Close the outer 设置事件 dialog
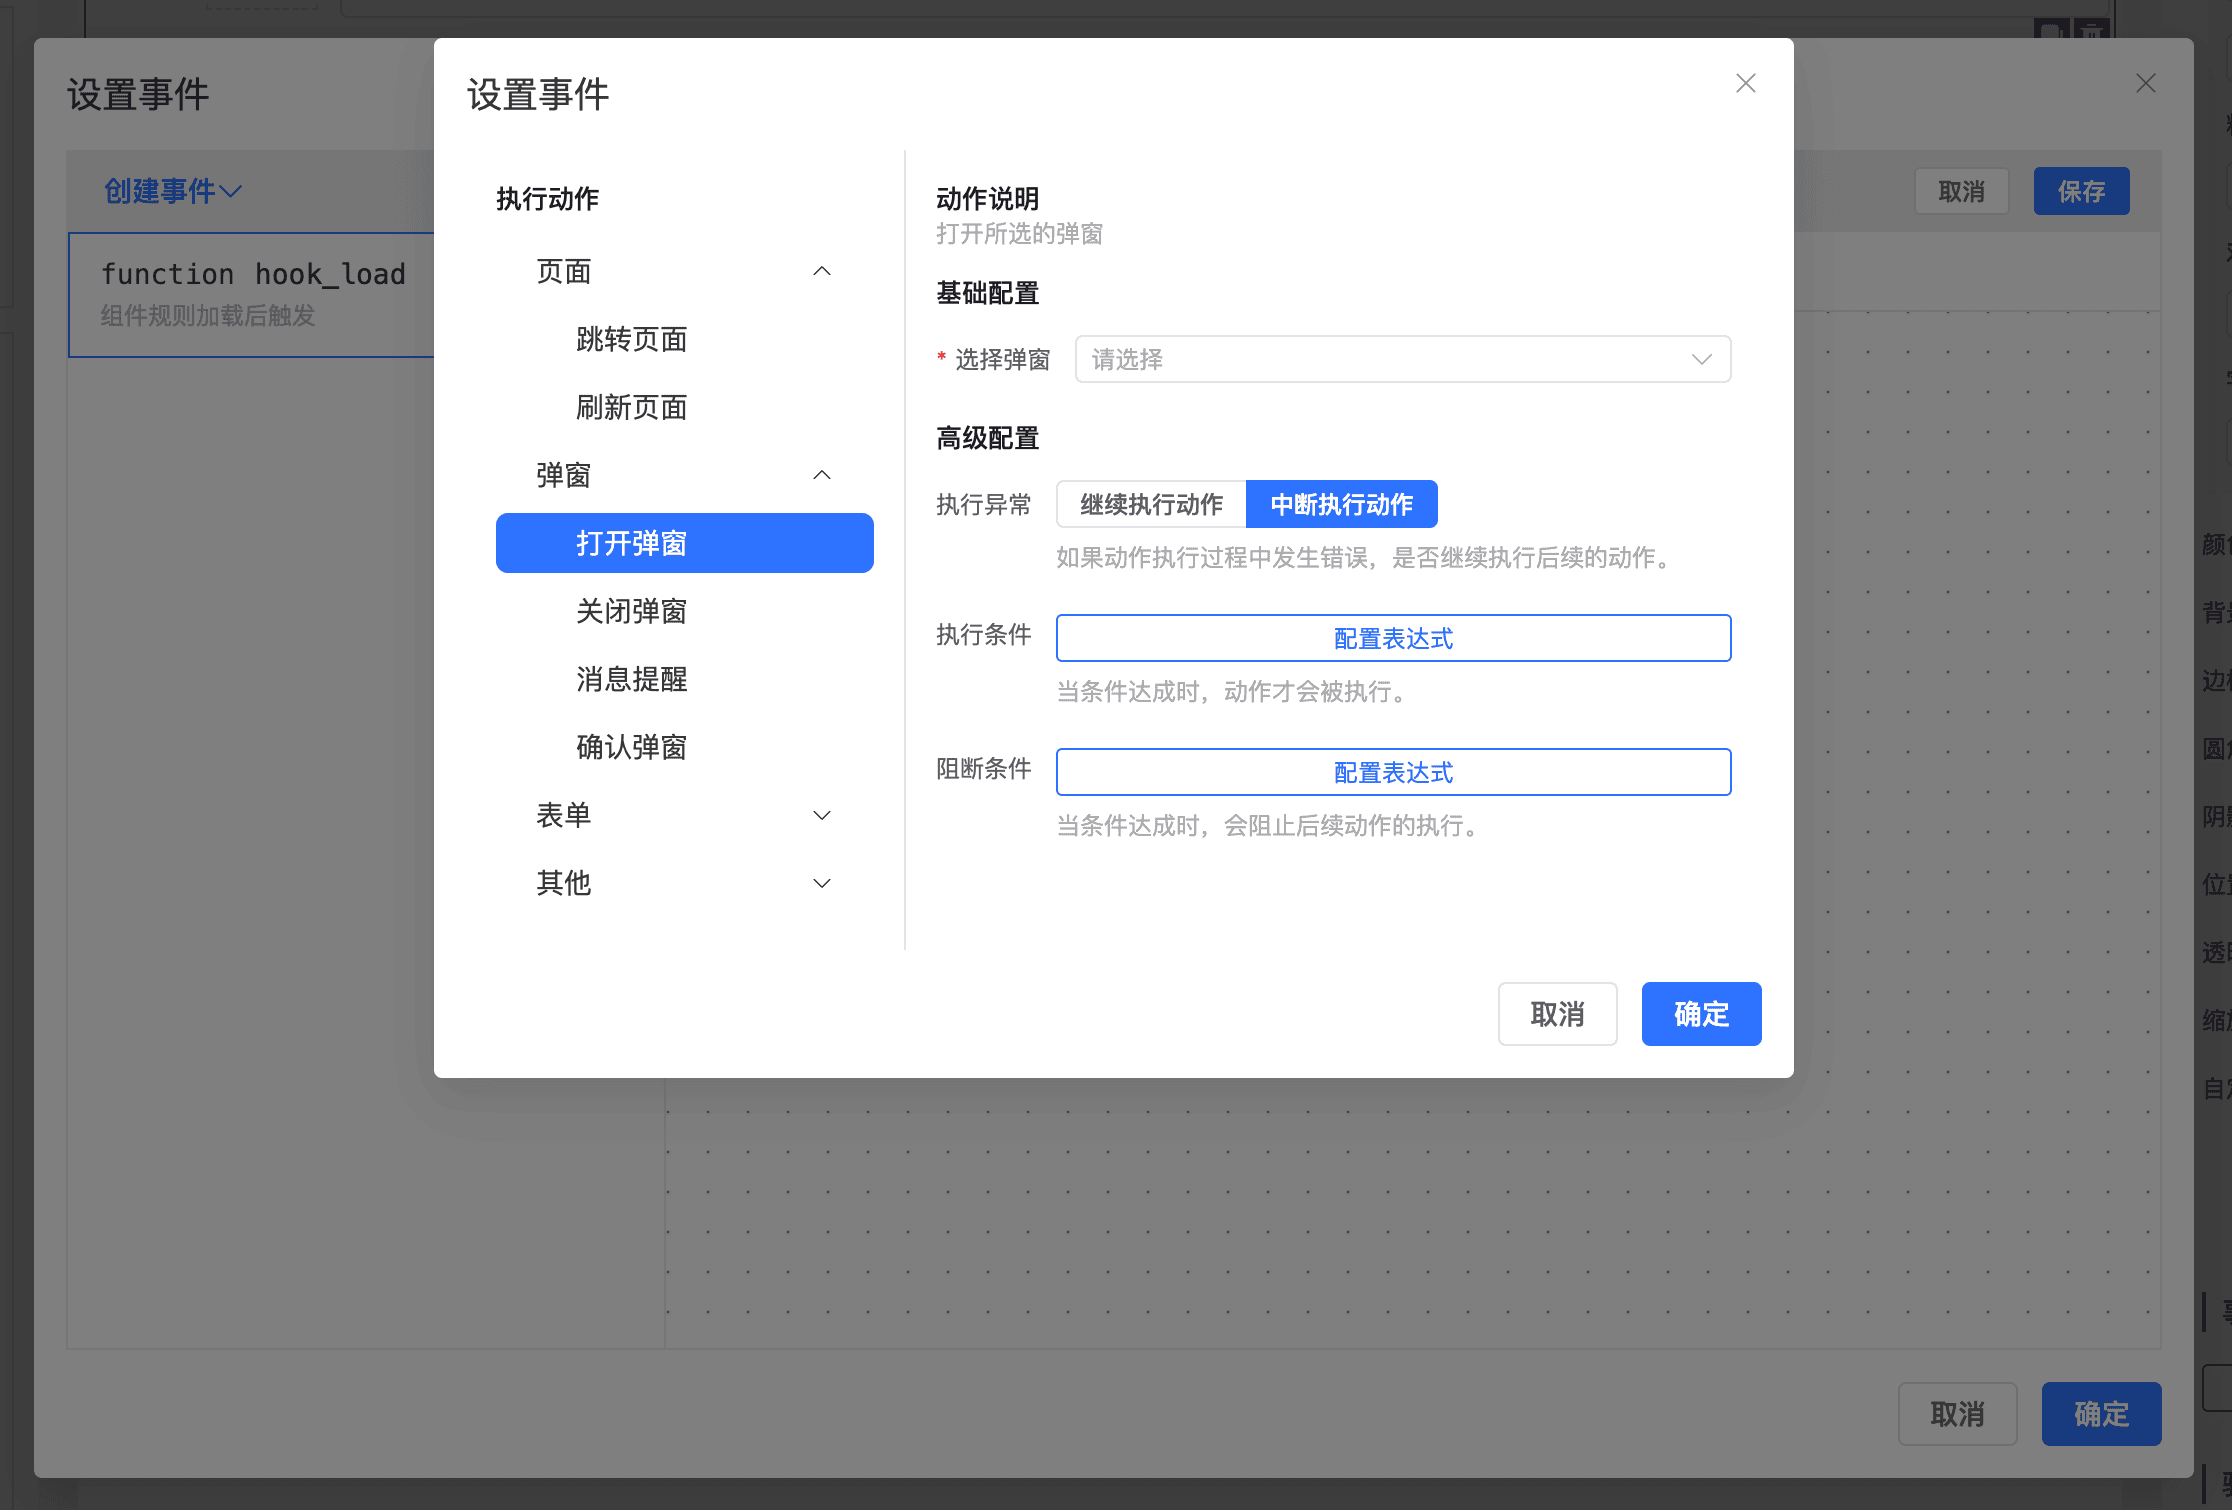The height and width of the screenshot is (1510, 2232). tap(2145, 83)
